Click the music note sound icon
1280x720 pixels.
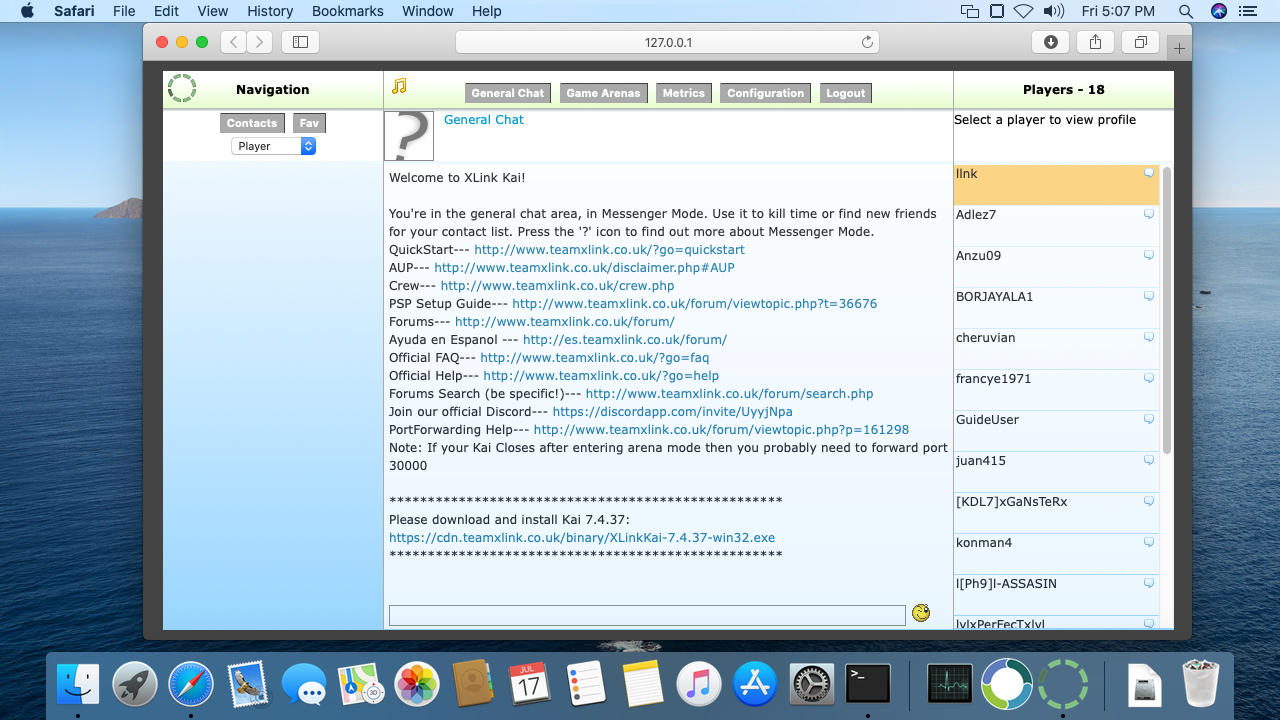pos(399,87)
